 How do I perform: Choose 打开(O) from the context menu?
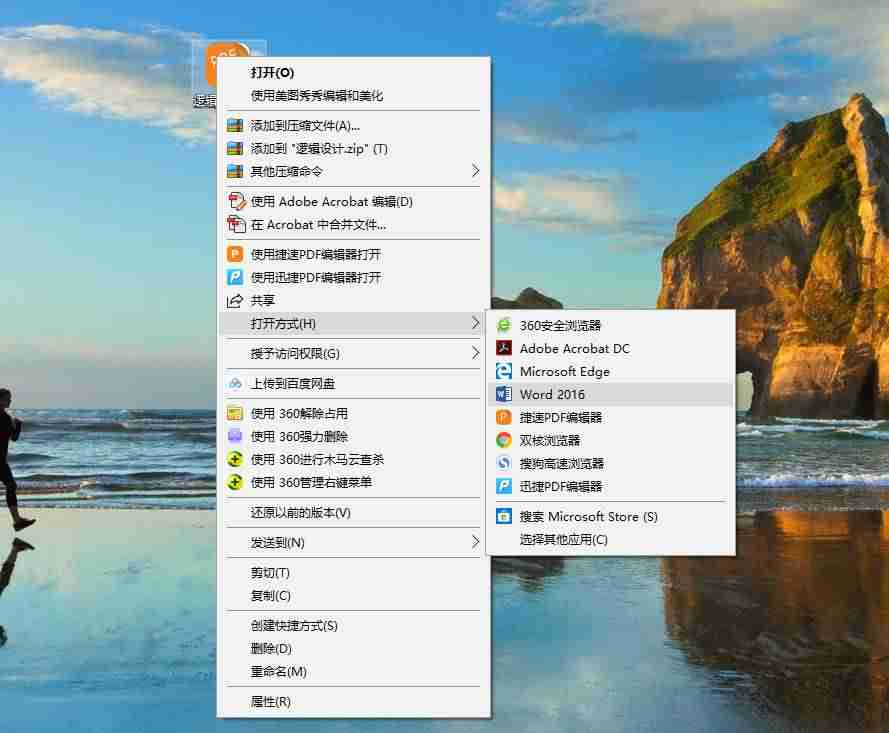pos(353,73)
